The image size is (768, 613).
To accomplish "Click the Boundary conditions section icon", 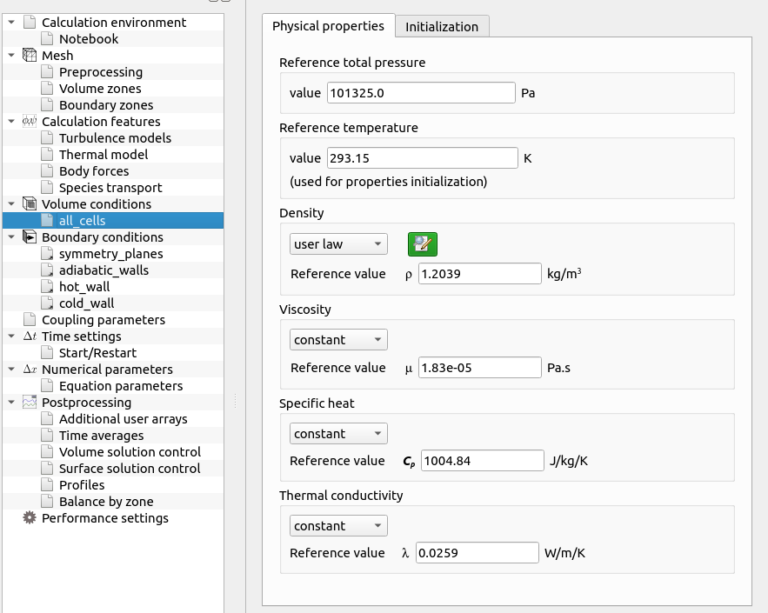I will 29,237.
